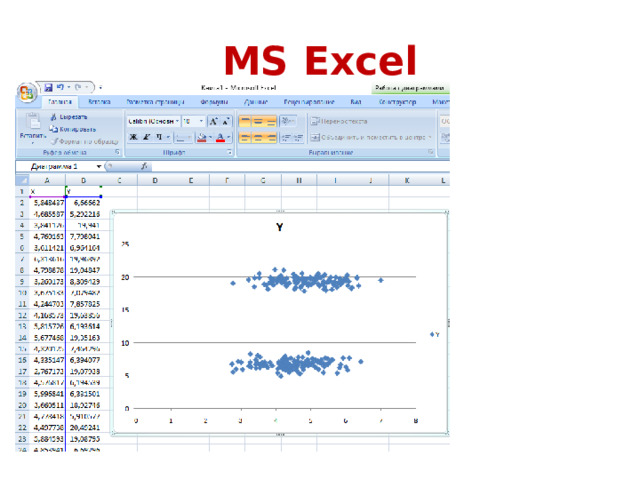The width and height of the screenshot is (640, 480).
Task: Activate Формат по образцу format painter
Action: (x=85, y=141)
